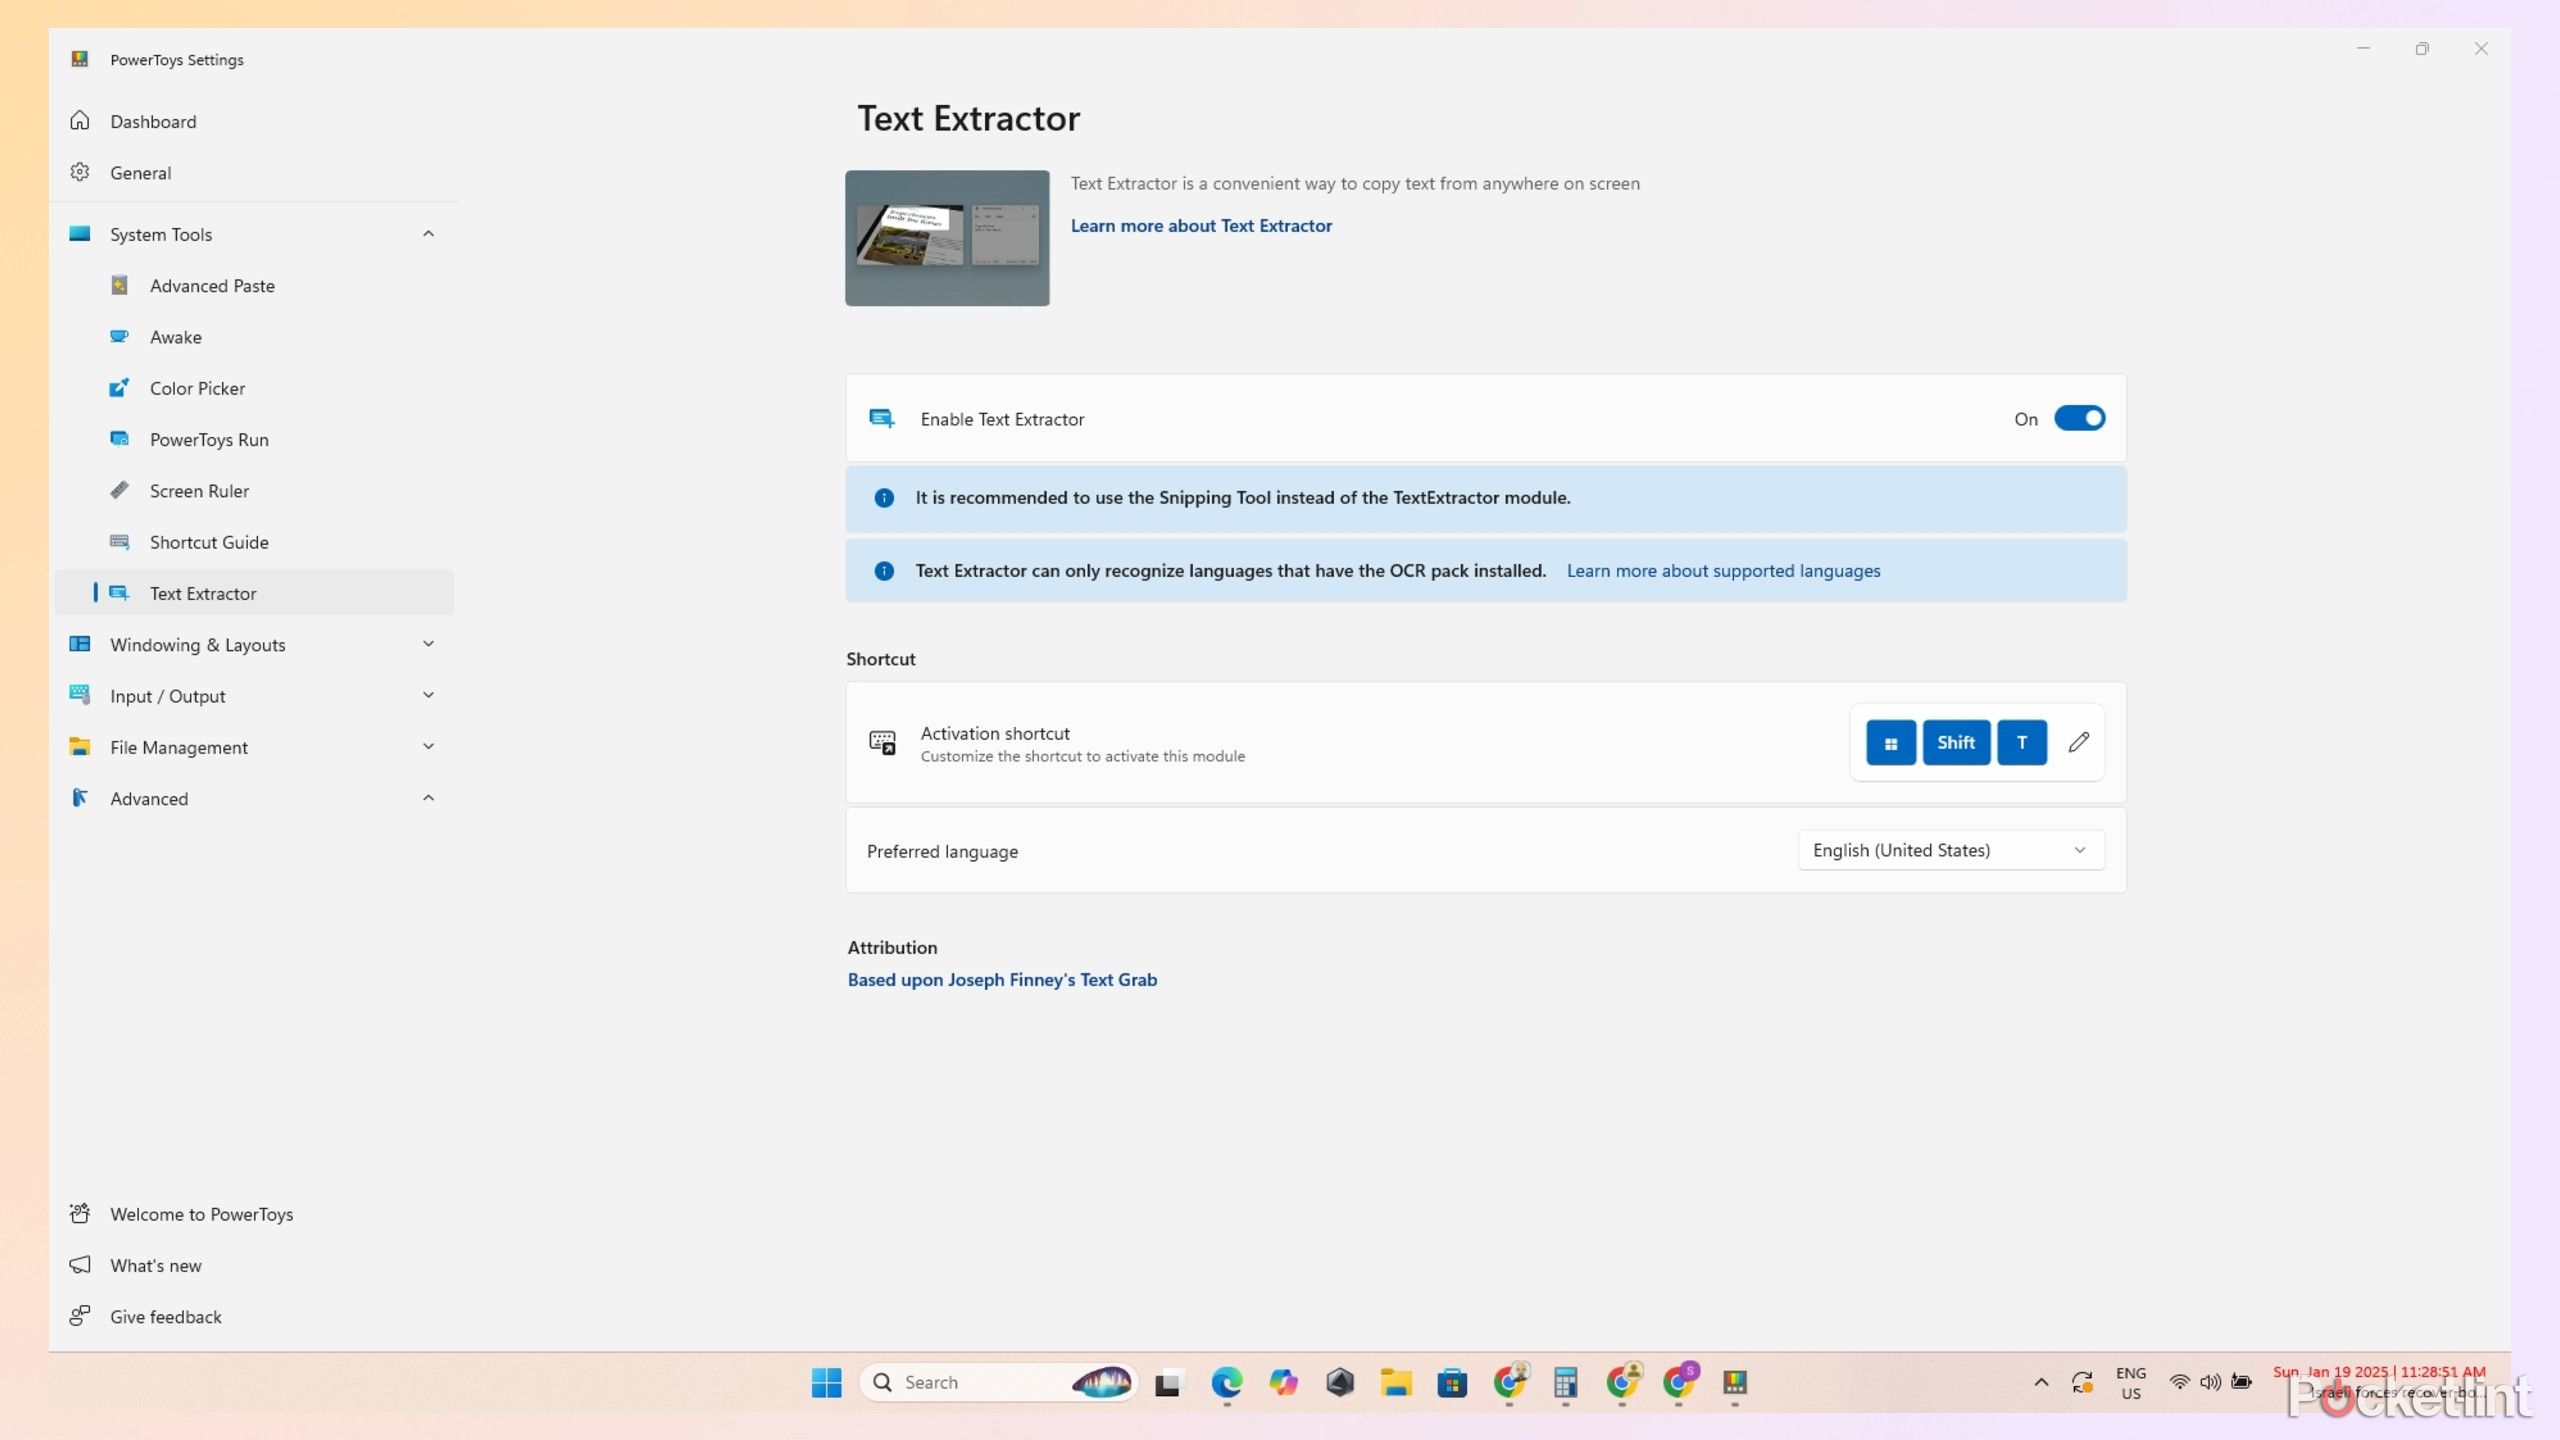Viewport: 2560px width, 1440px height.
Task: Open Microsoft Store from taskbar
Action: point(1452,1383)
